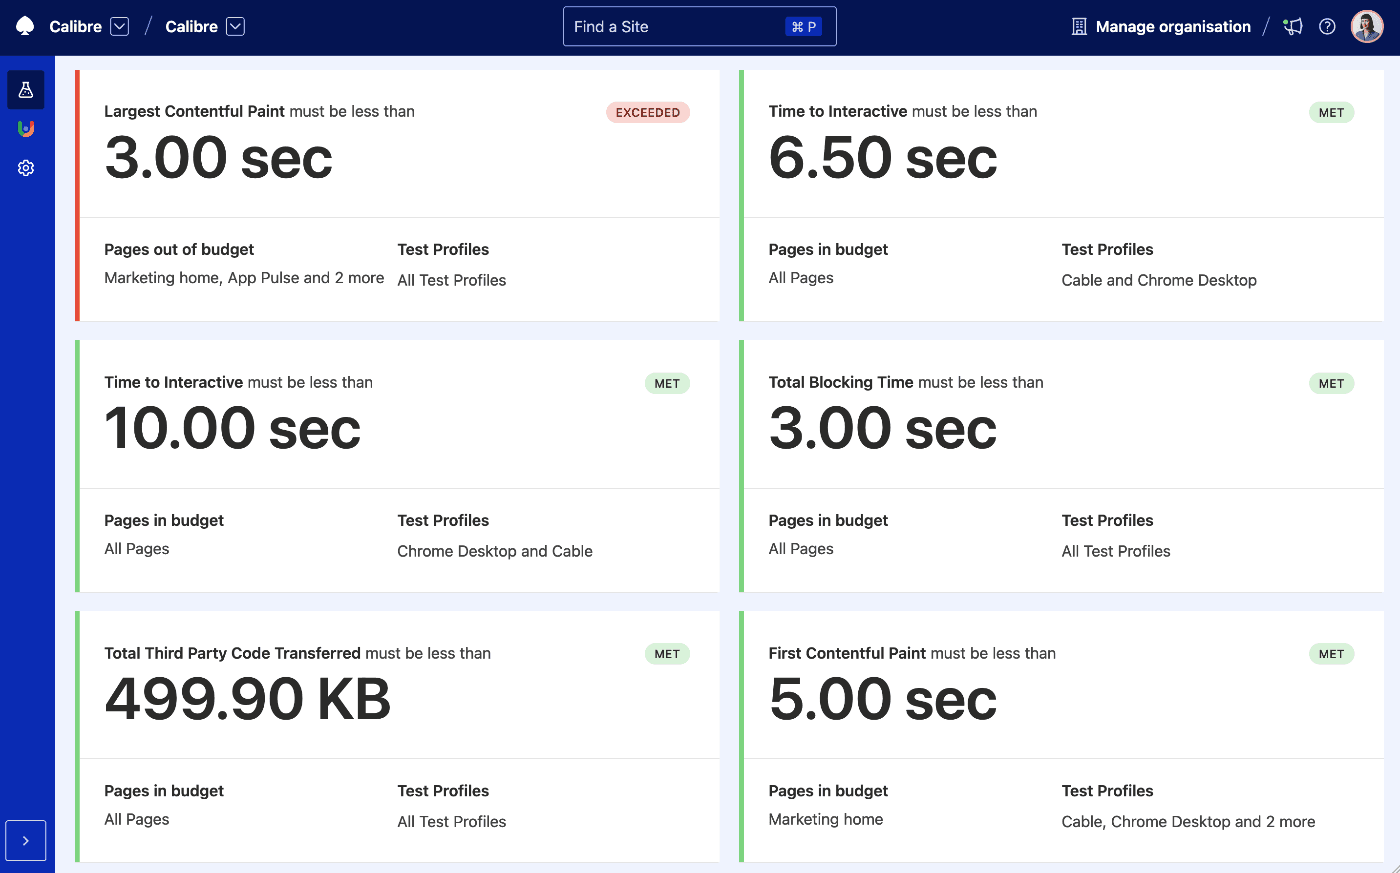Click the Calibre logo in the top bar
Image resolution: width=1400 pixels, height=873 pixels.
point(23,26)
